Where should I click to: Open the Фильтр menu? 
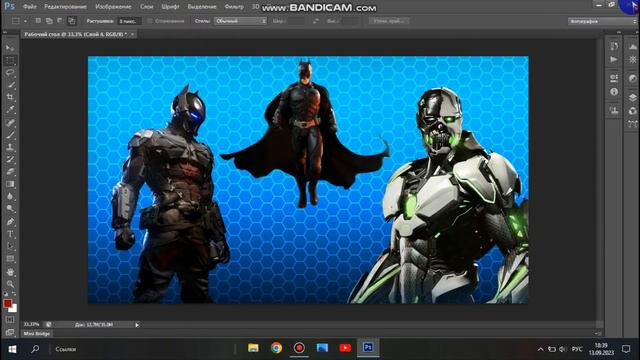234,7
